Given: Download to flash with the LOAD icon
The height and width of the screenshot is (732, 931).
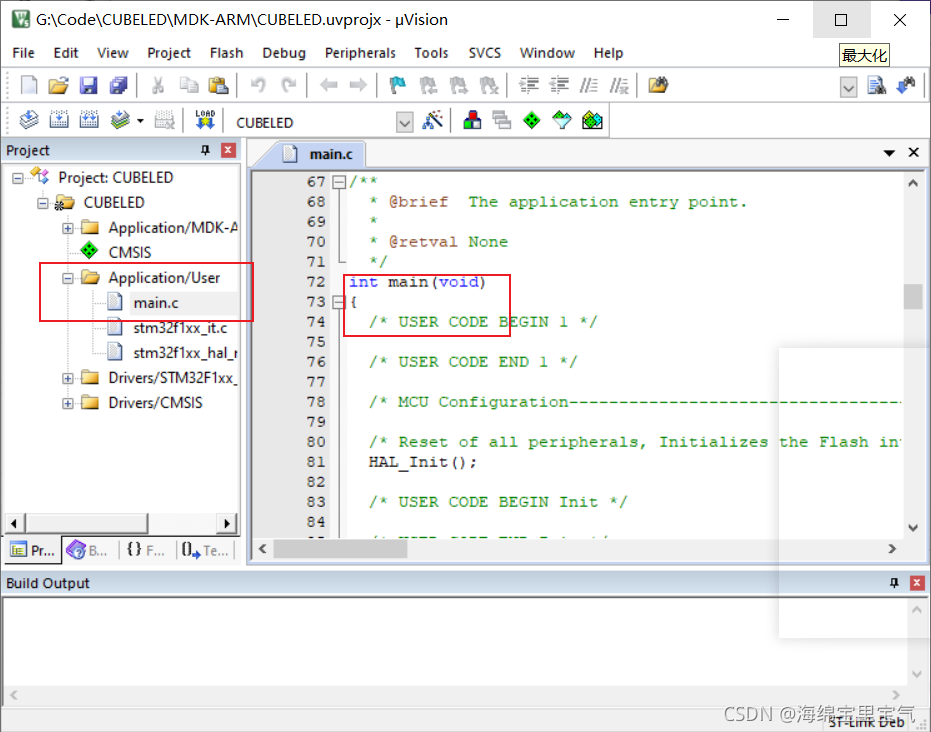Looking at the screenshot, I should (205, 119).
